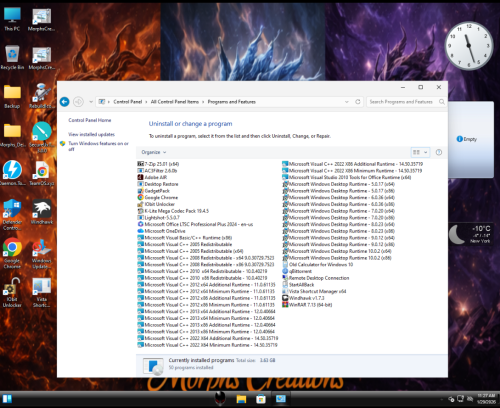Open the Organize dropdown menu
The image size is (500, 408).
click(x=154, y=152)
